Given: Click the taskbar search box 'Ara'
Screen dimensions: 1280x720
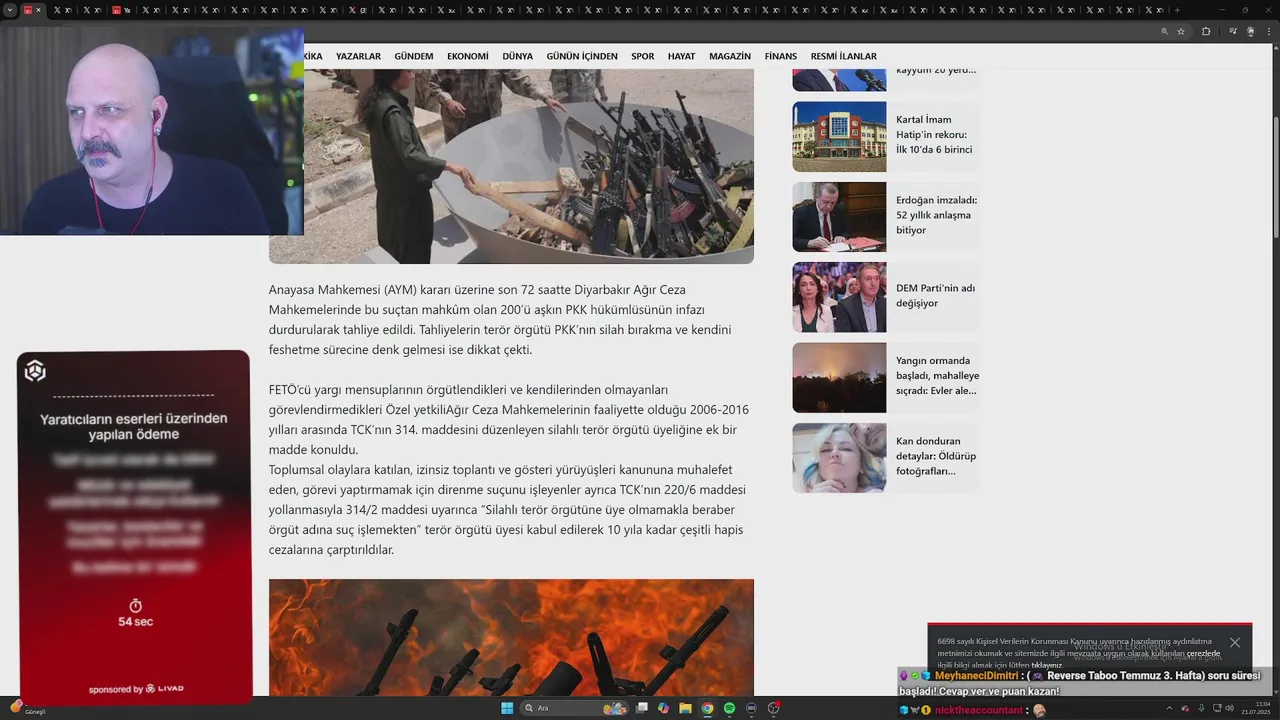Looking at the screenshot, I should tap(574, 708).
